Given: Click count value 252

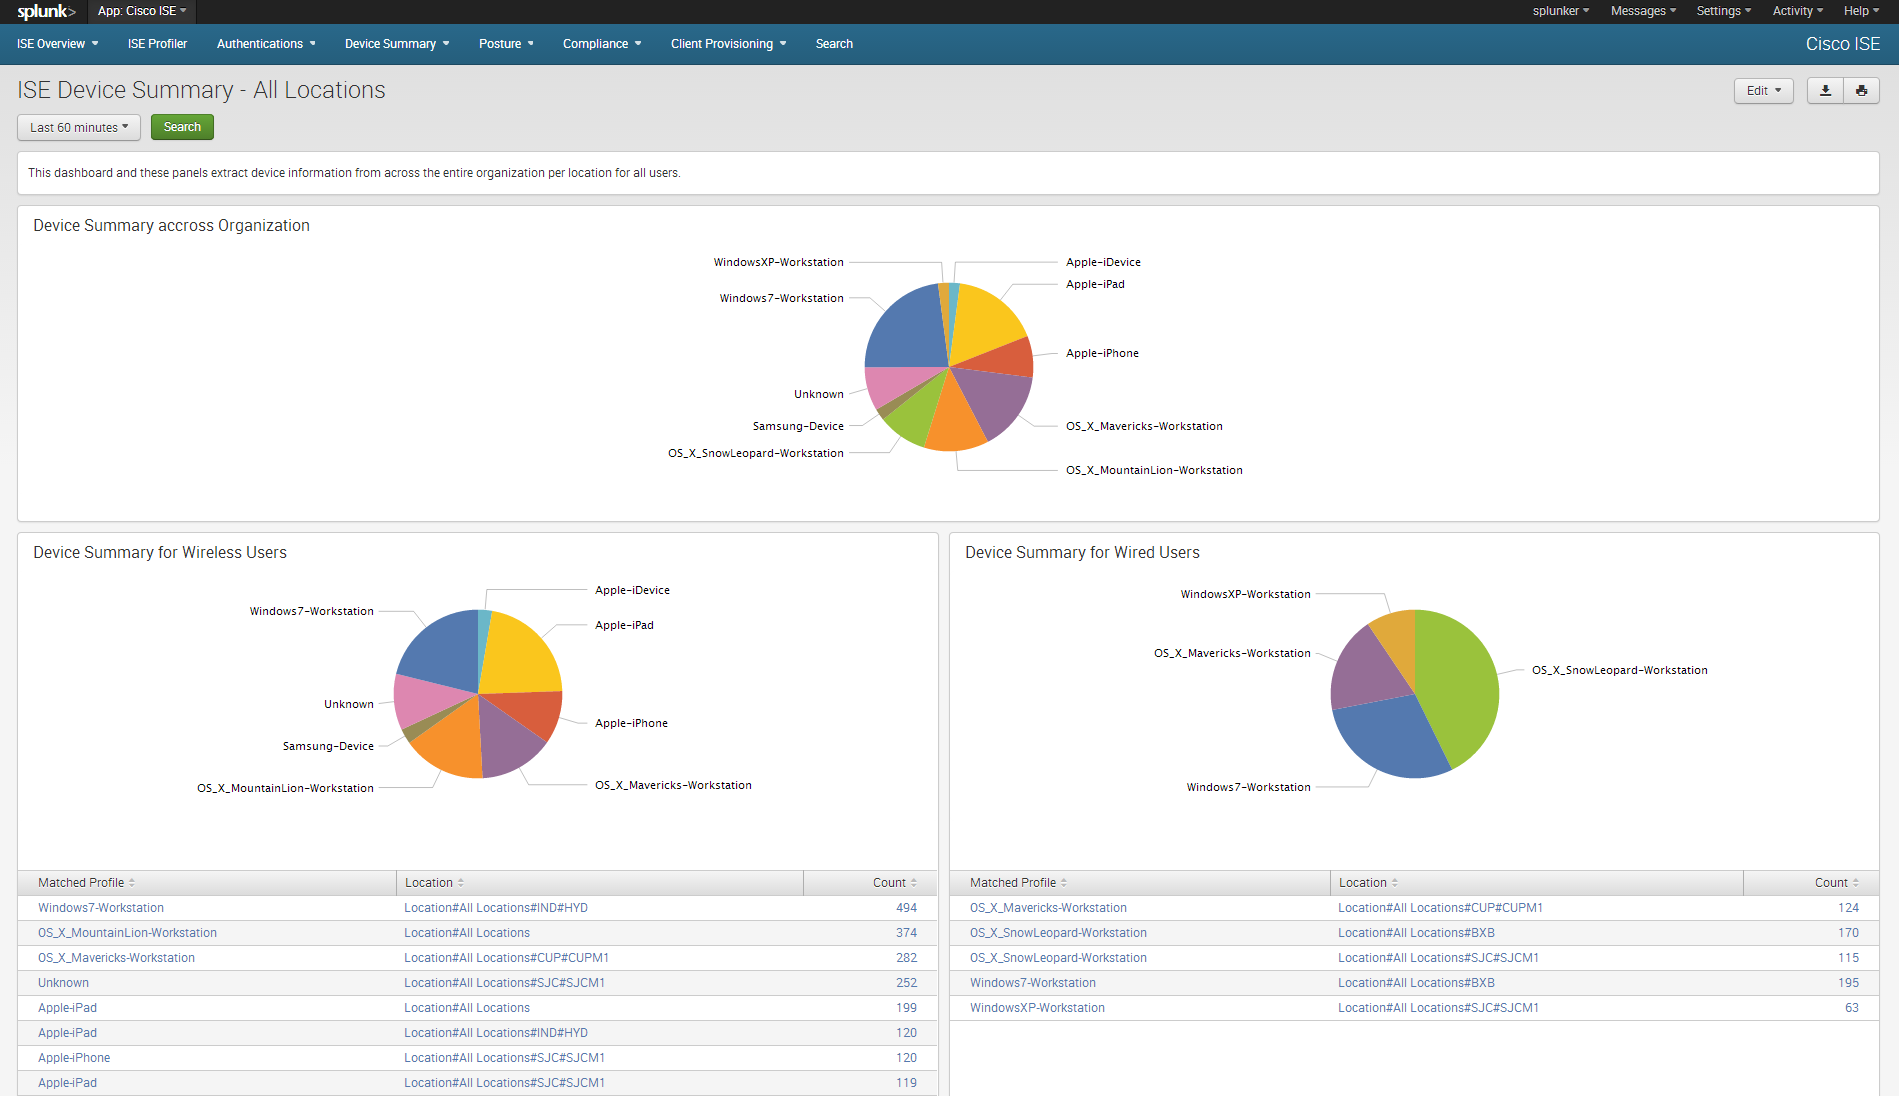Looking at the screenshot, I should 906,983.
